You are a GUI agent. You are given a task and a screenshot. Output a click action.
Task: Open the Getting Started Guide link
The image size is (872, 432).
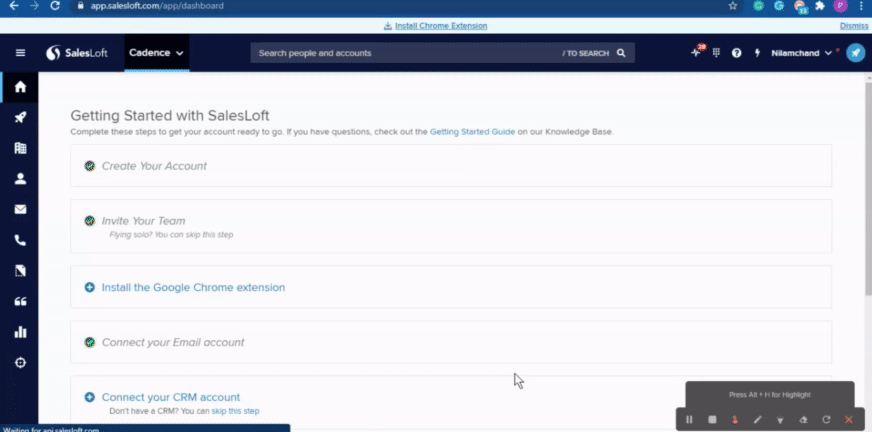point(472,132)
